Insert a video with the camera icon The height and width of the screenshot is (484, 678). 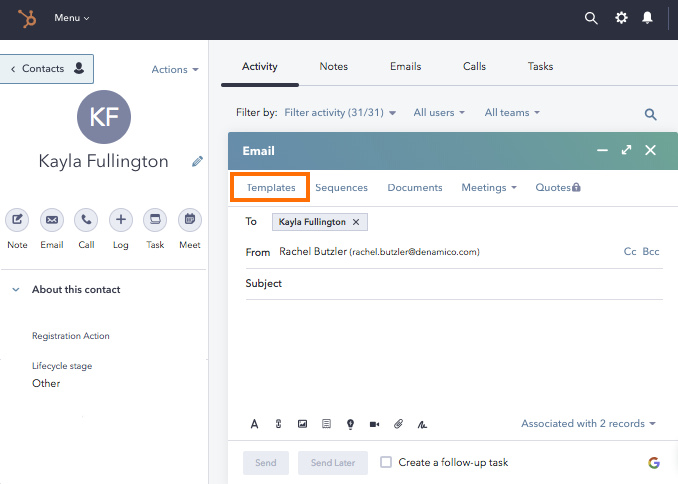(x=374, y=424)
